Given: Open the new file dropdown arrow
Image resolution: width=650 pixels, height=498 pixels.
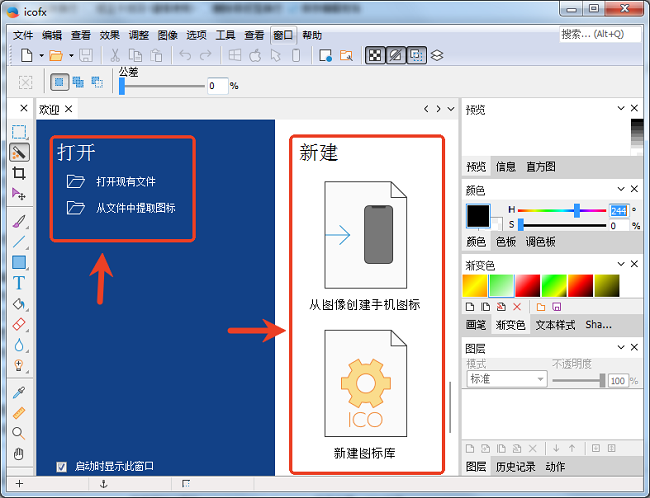Looking at the screenshot, I should [41, 55].
